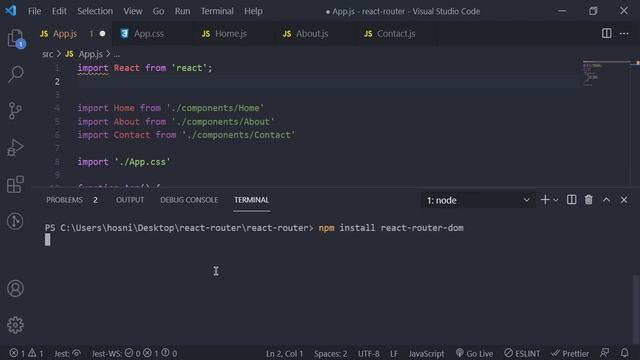
Task: Close the terminal panel
Action: tap(624, 200)
